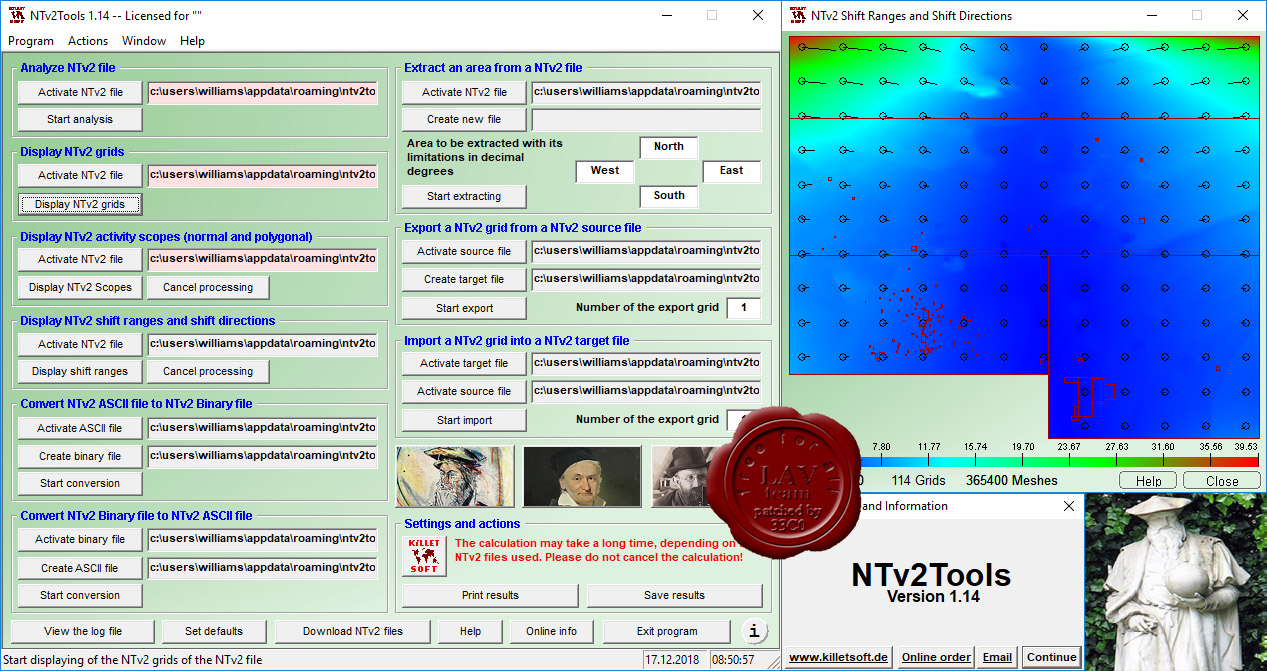Open the Program menu
The height and width of the screenshot is (671, 1267).
point(31,41)
